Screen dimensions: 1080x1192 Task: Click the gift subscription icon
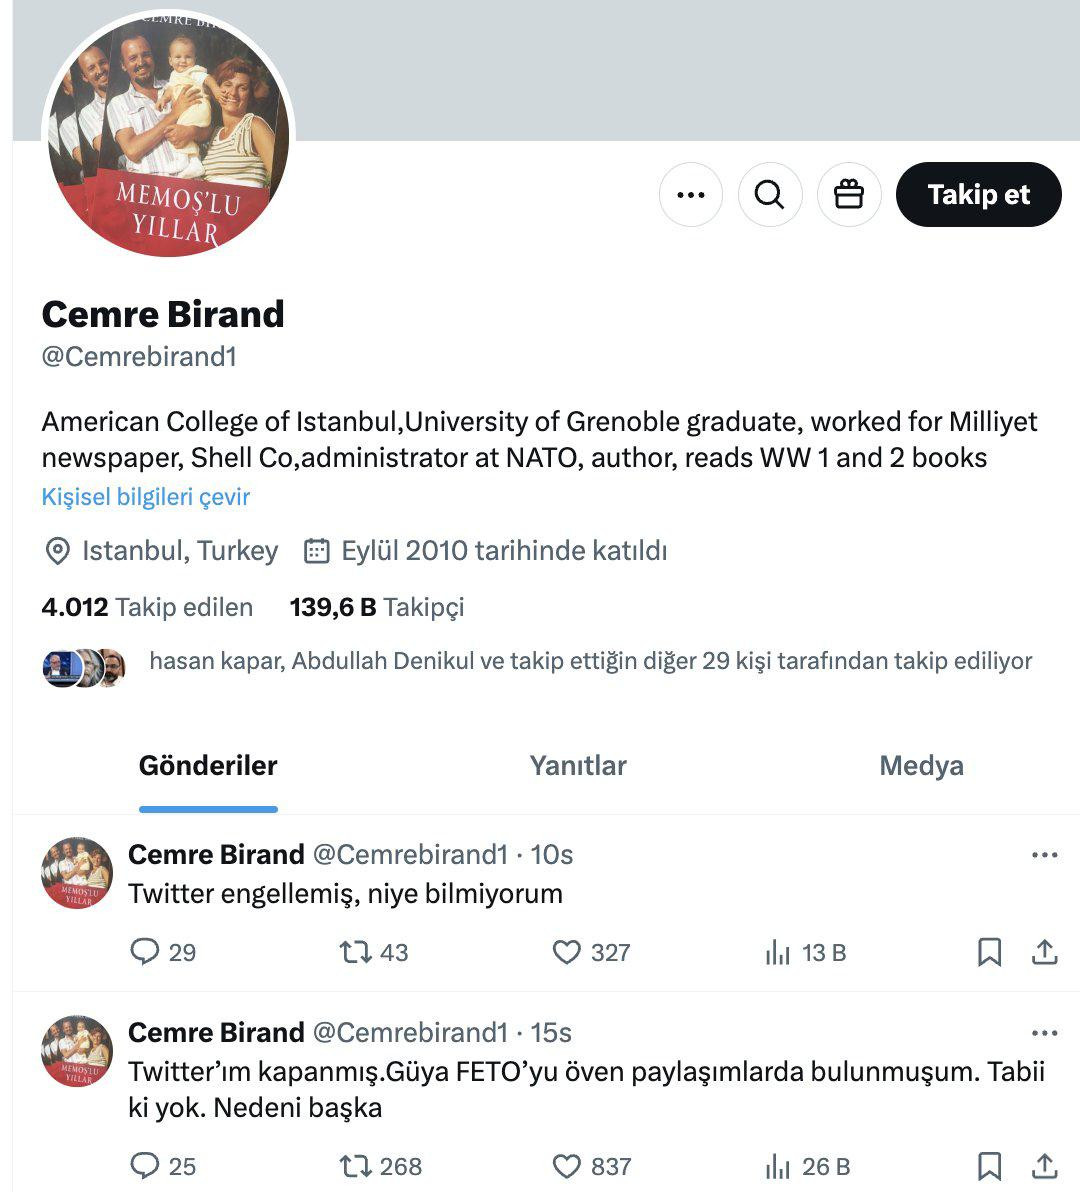tap(848, 195)
